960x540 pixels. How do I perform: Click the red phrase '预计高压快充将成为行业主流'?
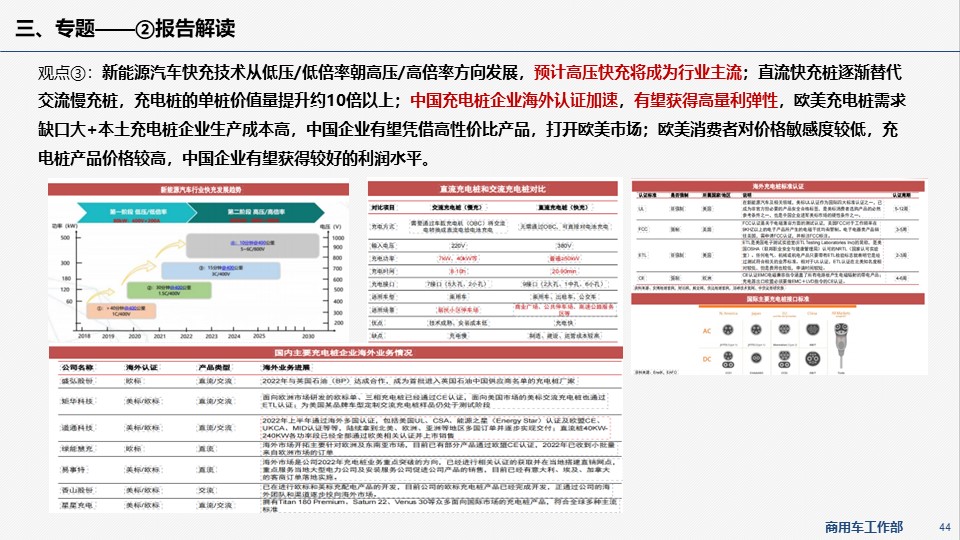637,72
